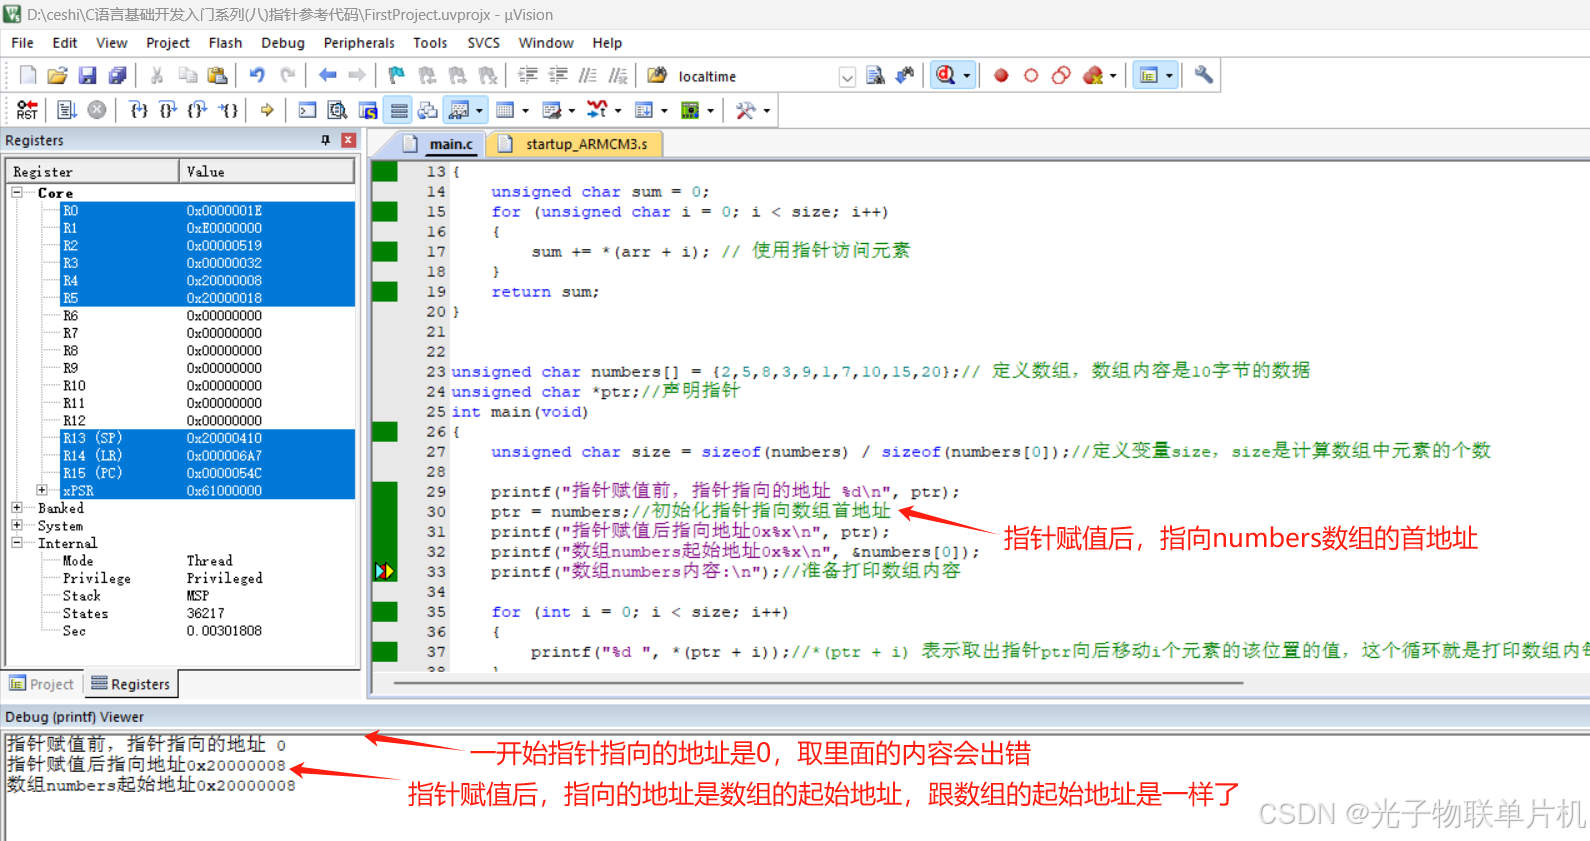Toggle the Start/Stop Debug Session button
The image size is (1590, 841).
point(946,75)
